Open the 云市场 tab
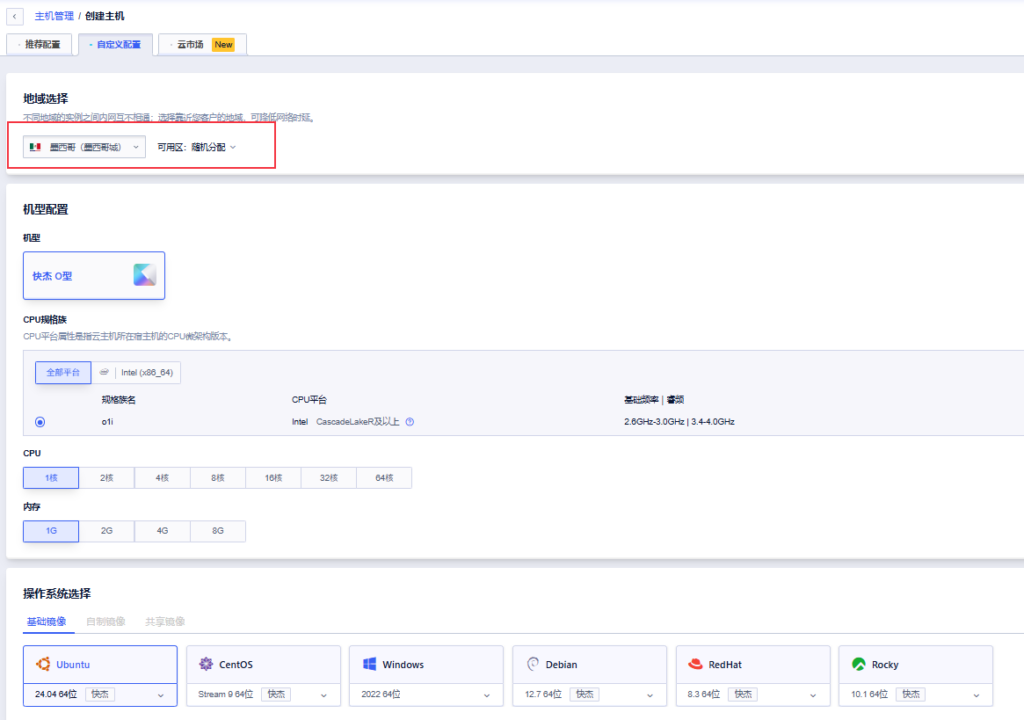Image resolution: width=1024 pixels, height=720 pixels. (202, 44)
